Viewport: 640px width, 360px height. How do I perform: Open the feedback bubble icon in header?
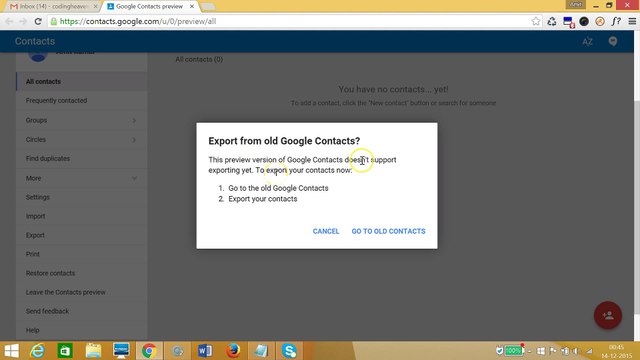613,41
